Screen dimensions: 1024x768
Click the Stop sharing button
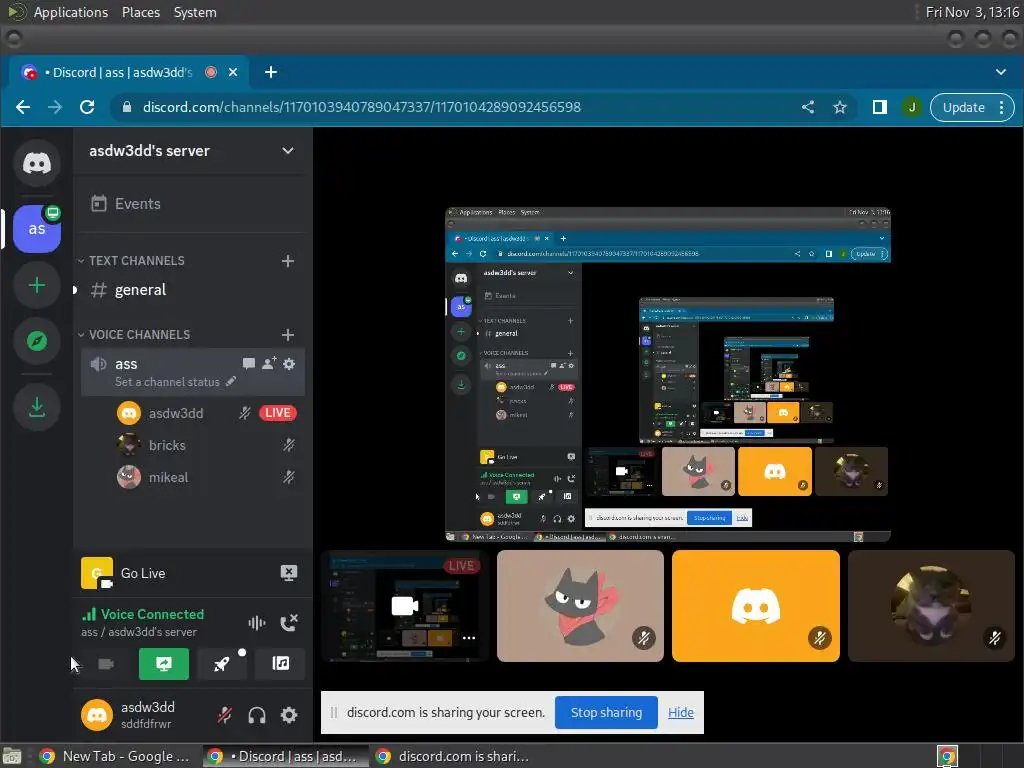pos(606,712)
